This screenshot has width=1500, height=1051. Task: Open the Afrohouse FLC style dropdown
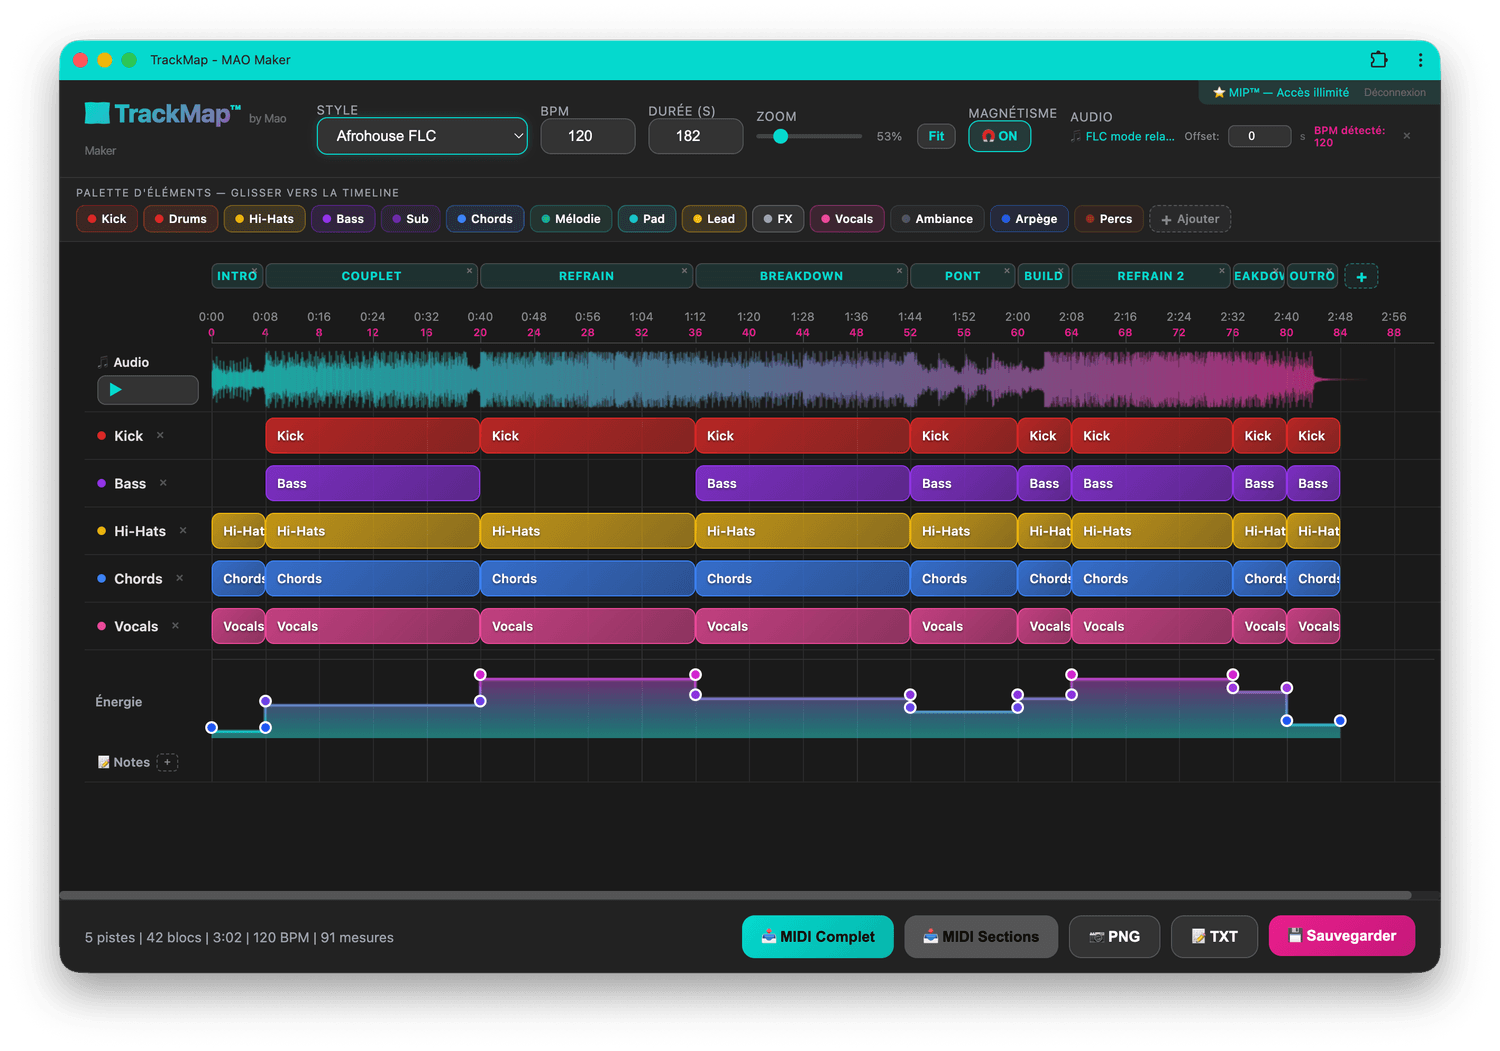coord(422,136)
